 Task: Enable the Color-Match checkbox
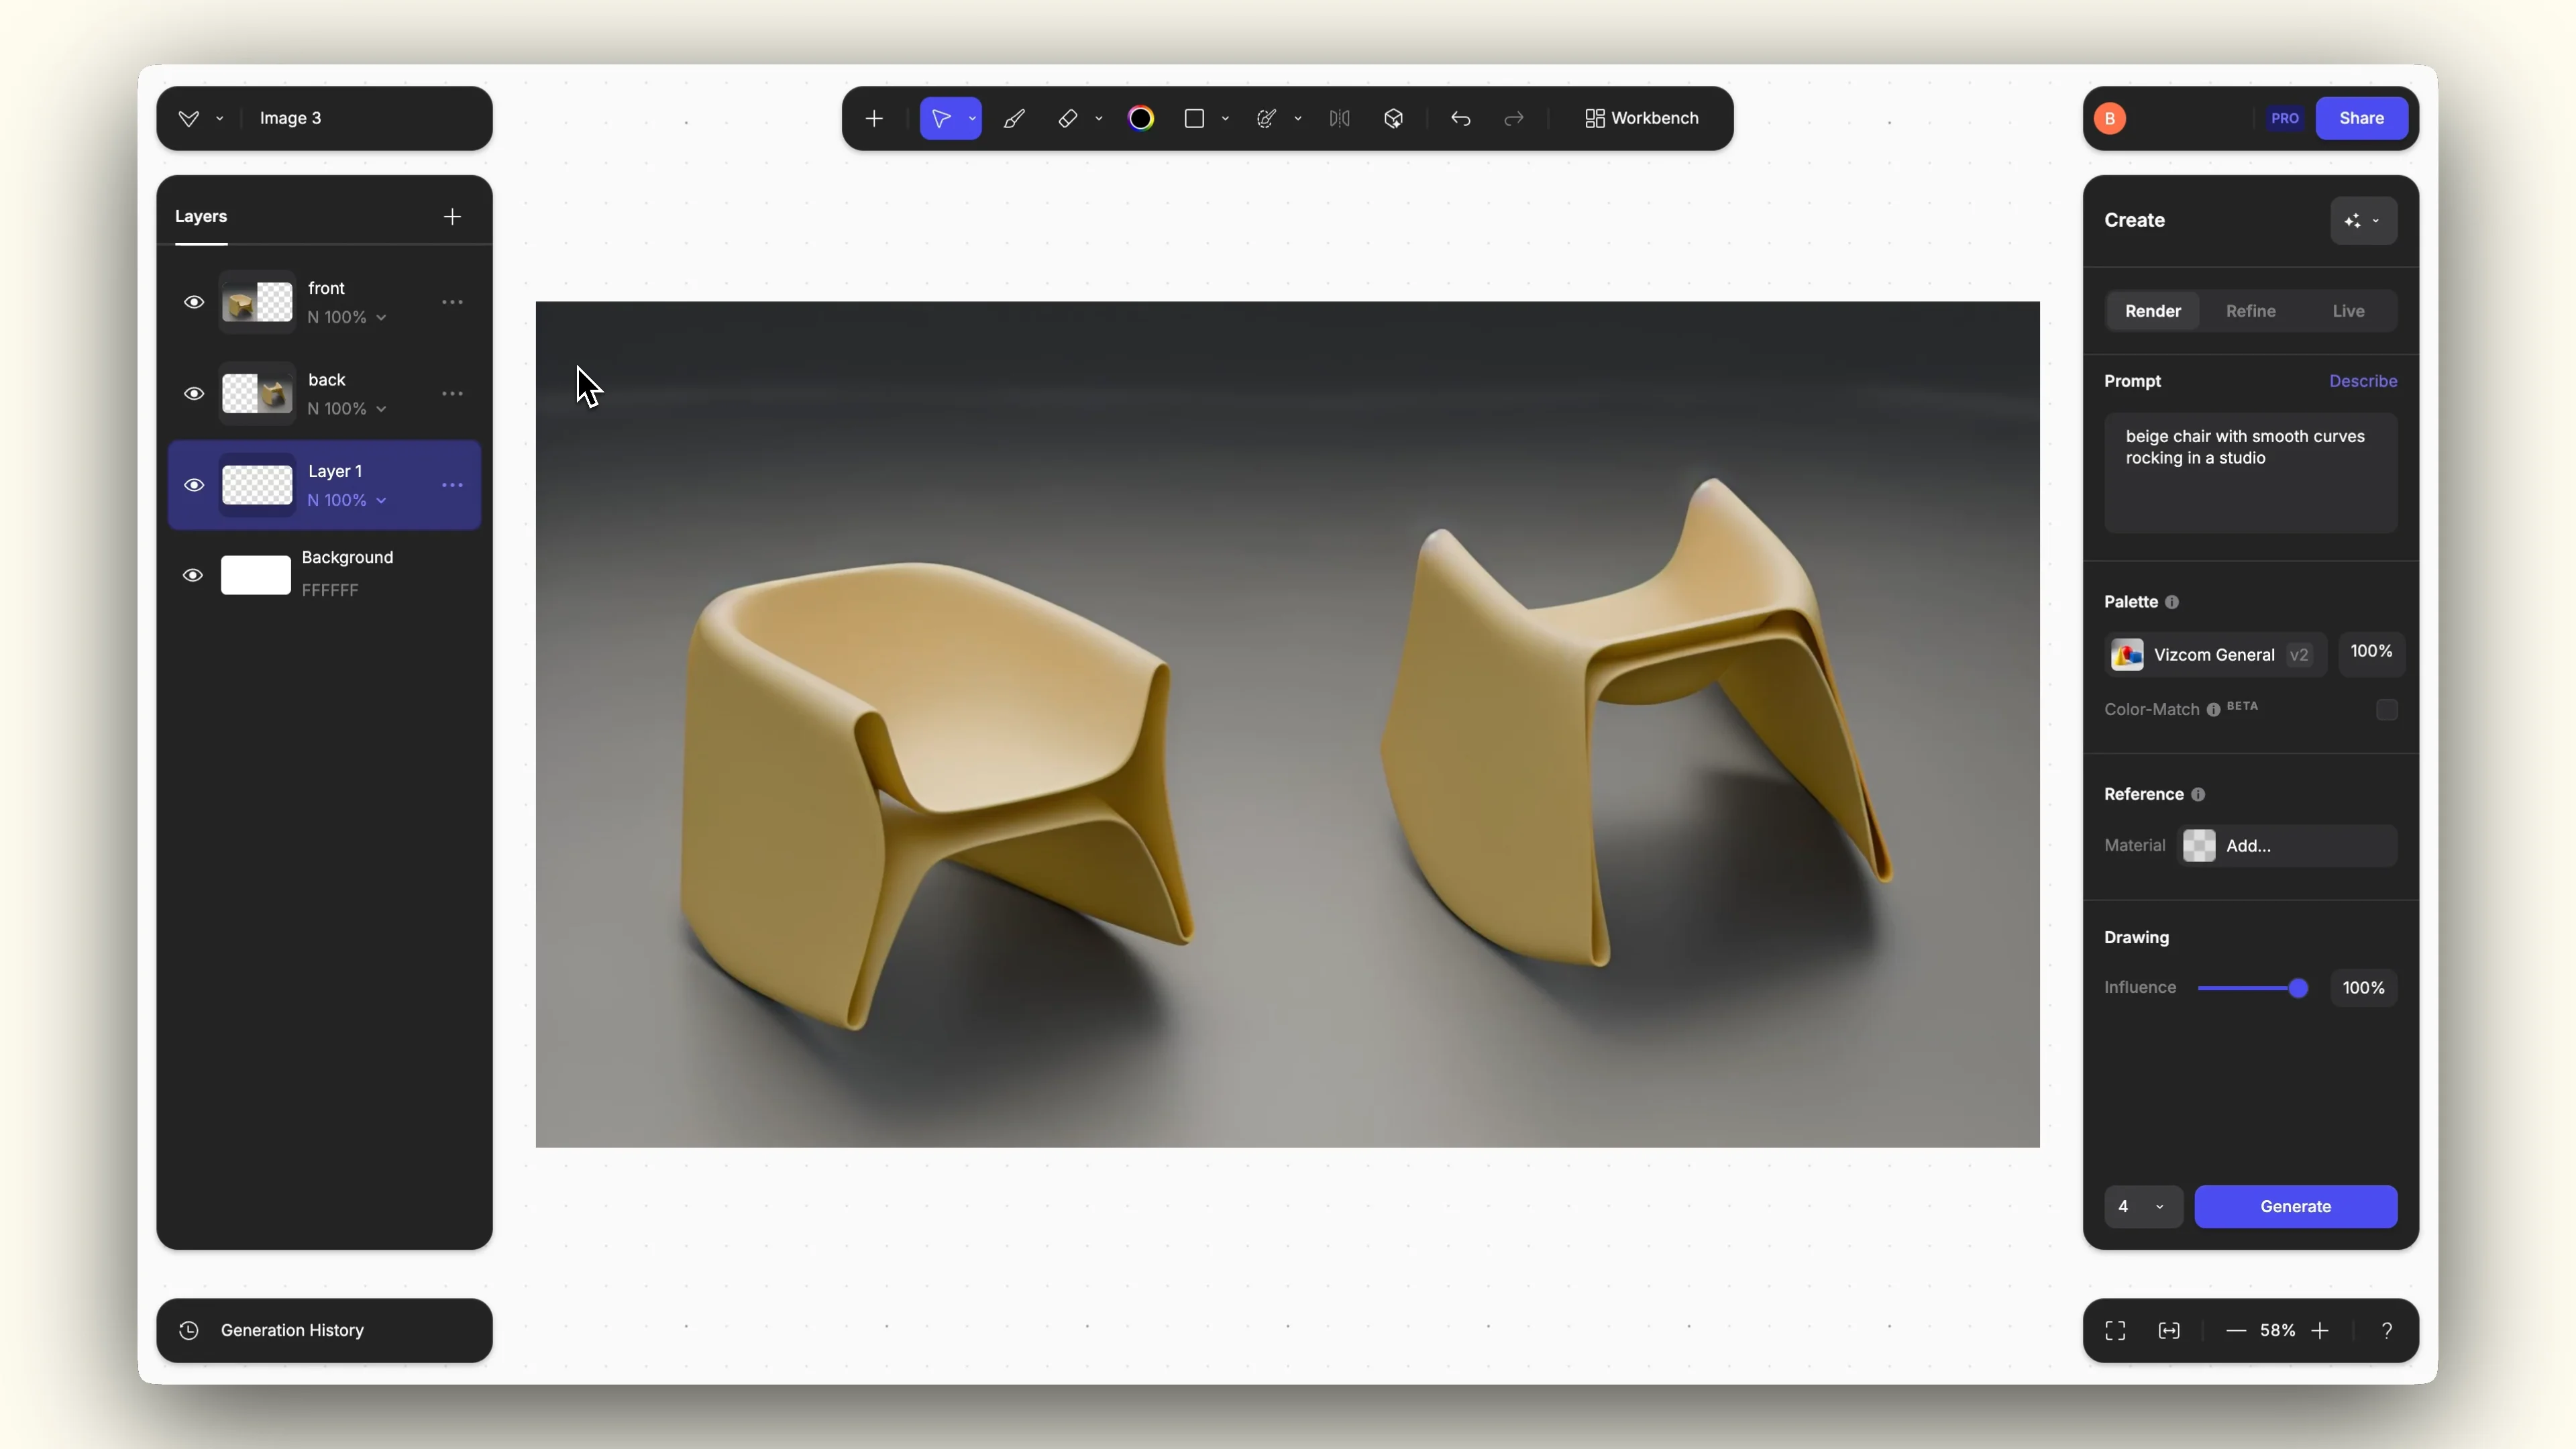tap(2386, 710)
